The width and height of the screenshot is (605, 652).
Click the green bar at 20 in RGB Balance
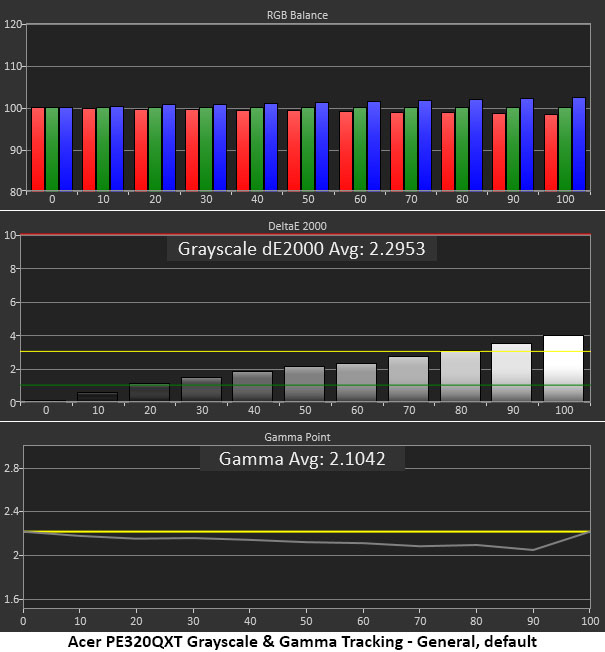pos(155,149)
